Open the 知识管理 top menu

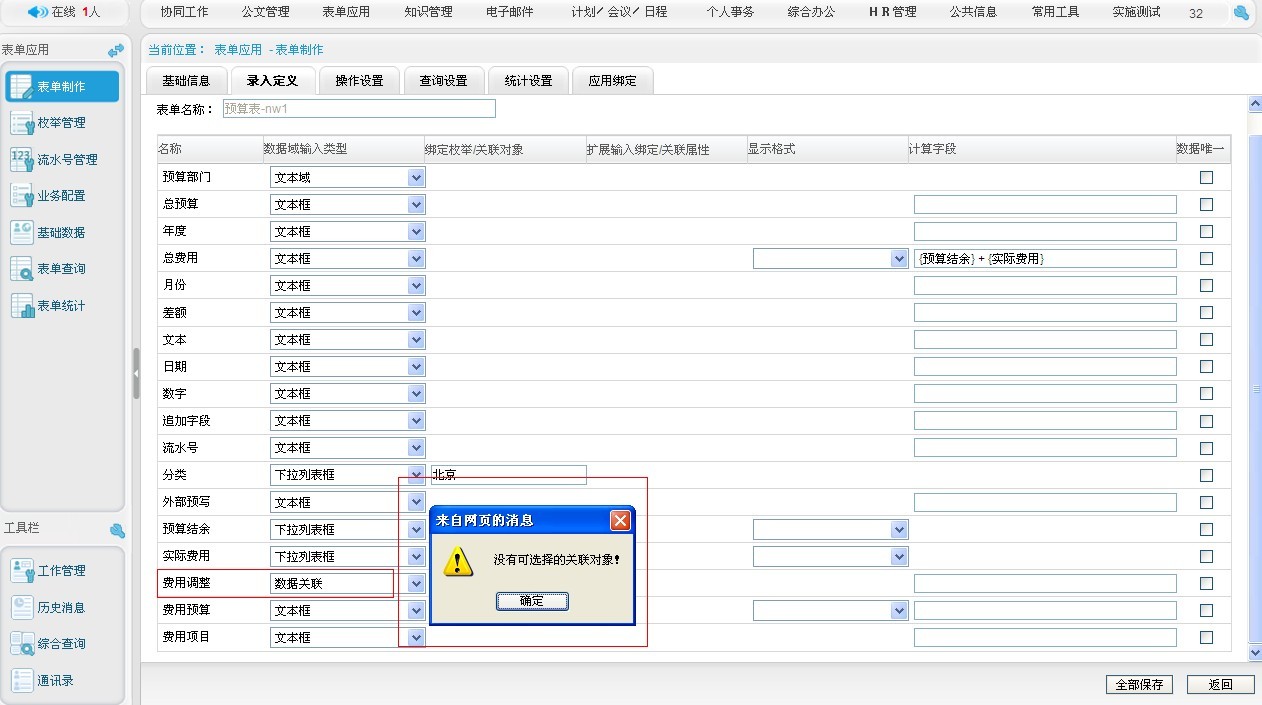(x=428, y=12)
